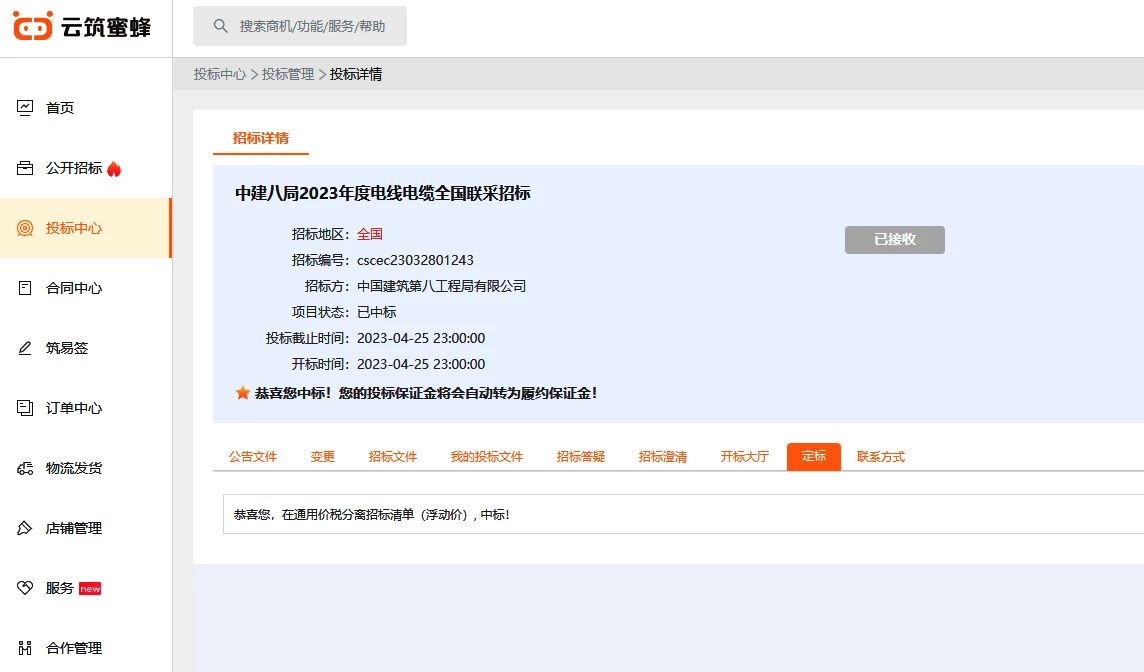The image size is (1144, 672).
Task: Click the bid number cscec23032801243
Action: coord(415,260)
